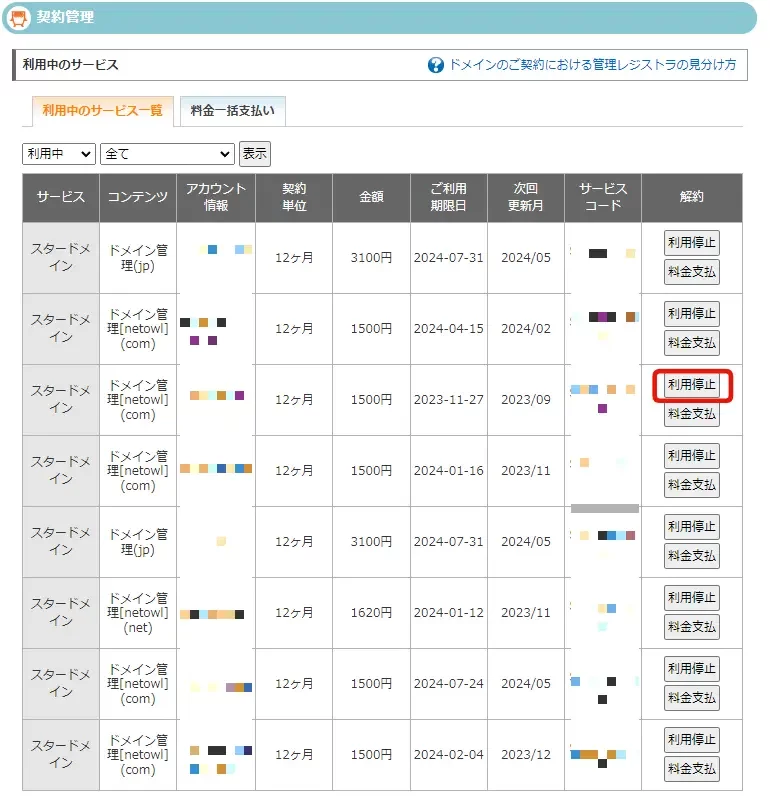
Task: Click the blue question mark help icon
Action: tap(436, 65)
